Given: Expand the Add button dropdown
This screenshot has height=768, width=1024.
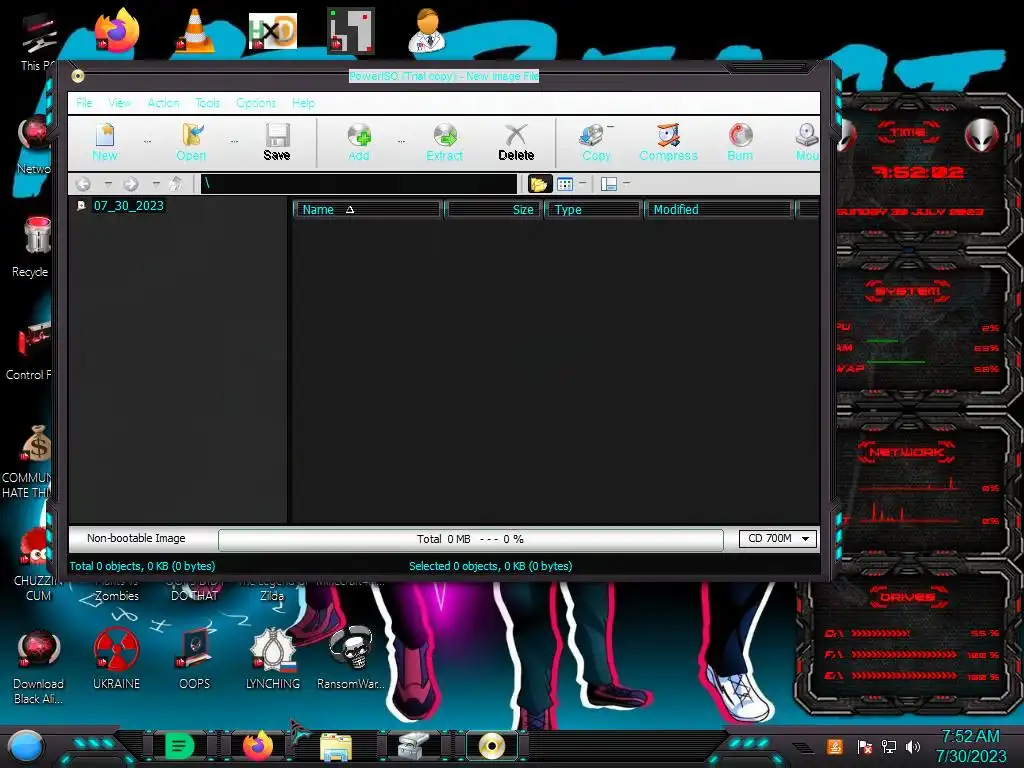Looking at the screenshot, I should 401,141.
